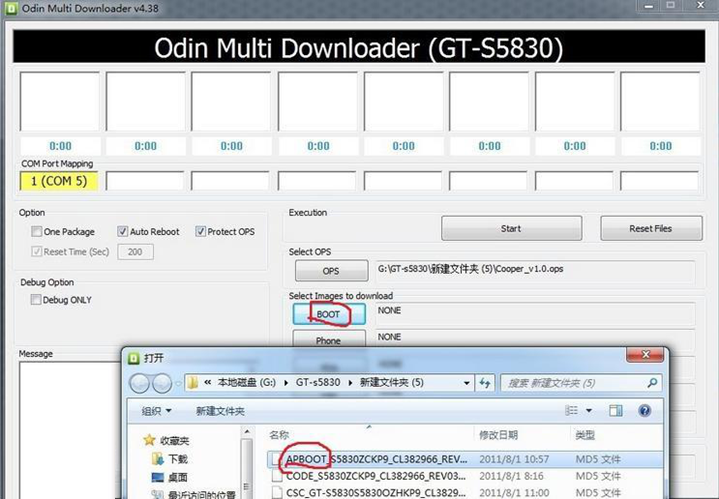Click the Reset Time value field 200
The height and width of the screenshot is (499, 719).
[135, 252]
